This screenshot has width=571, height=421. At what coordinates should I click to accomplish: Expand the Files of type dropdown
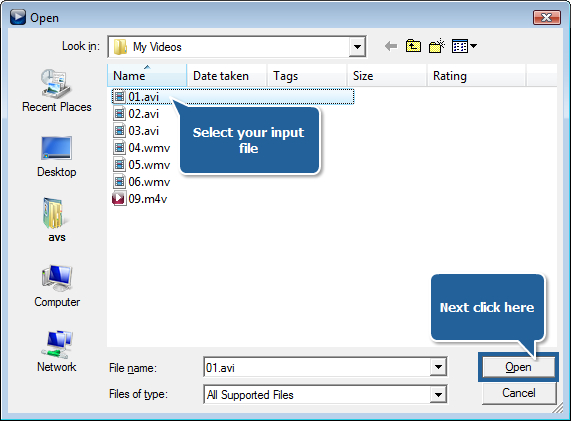tap(438, 394)
